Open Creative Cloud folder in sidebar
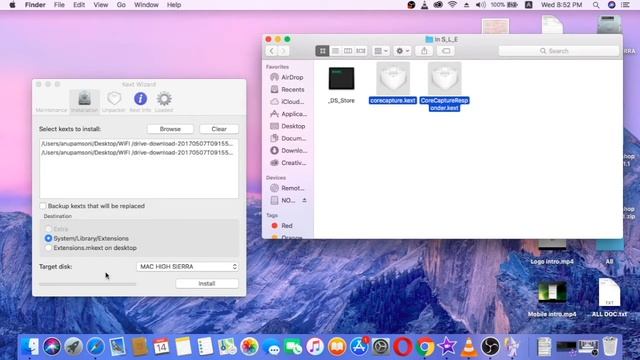 click(287, 163)
